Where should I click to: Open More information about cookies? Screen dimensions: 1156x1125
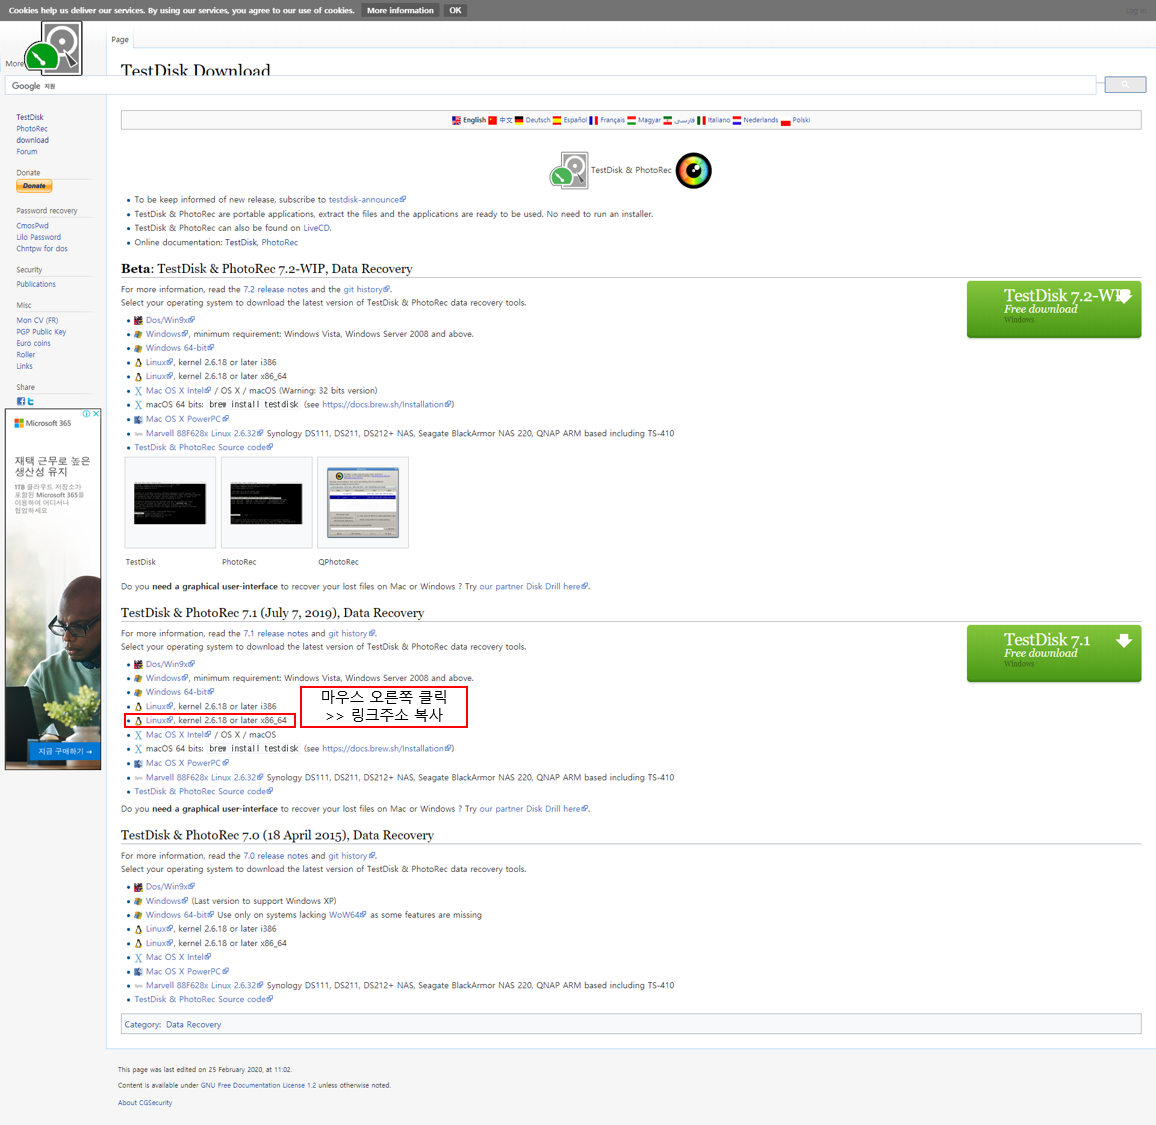400,10
